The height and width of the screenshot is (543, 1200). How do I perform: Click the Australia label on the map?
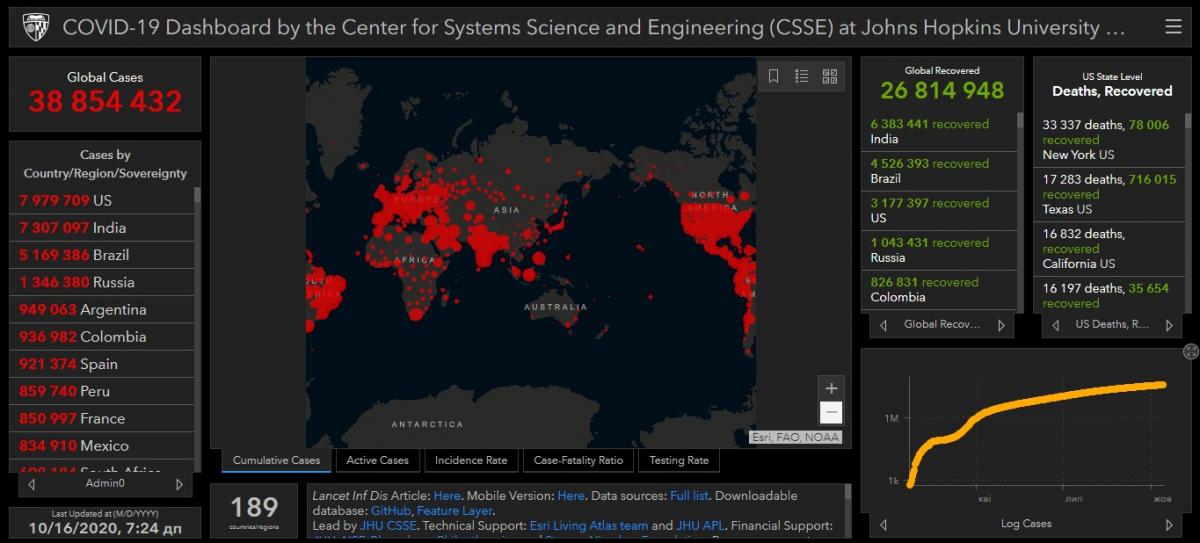[x=556, y=307]
